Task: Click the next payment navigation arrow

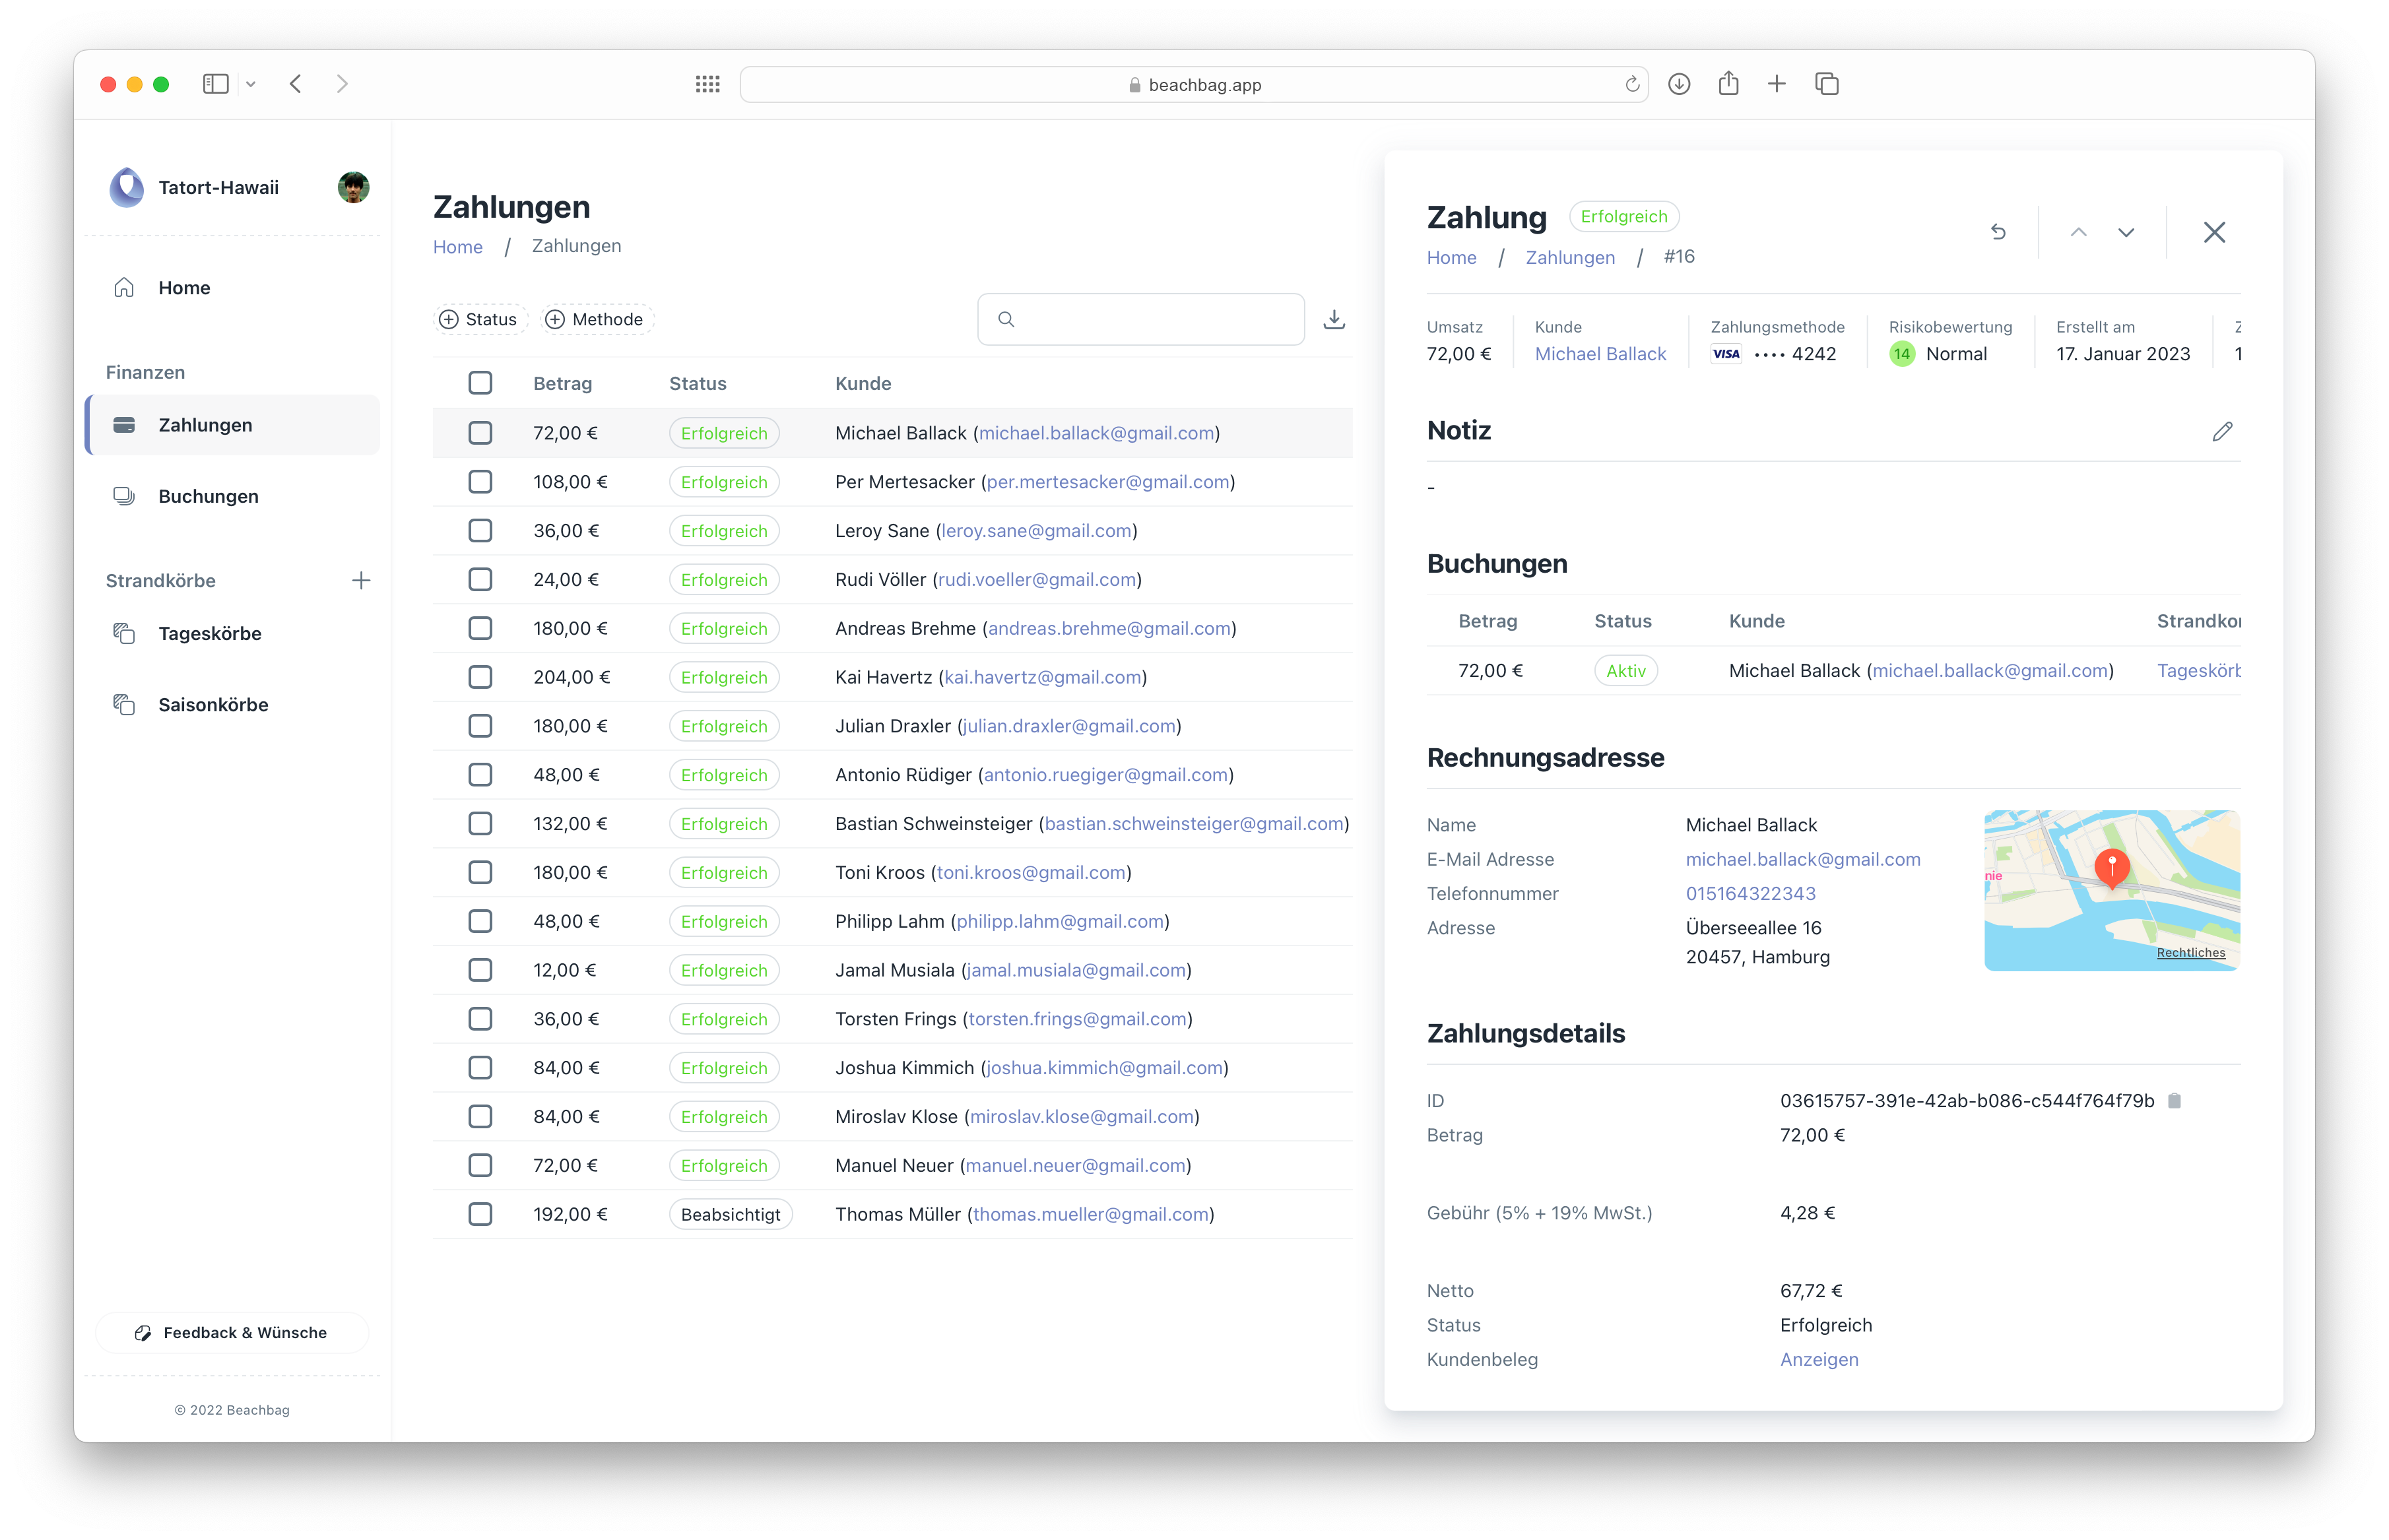Action: tap(2124, 232)
